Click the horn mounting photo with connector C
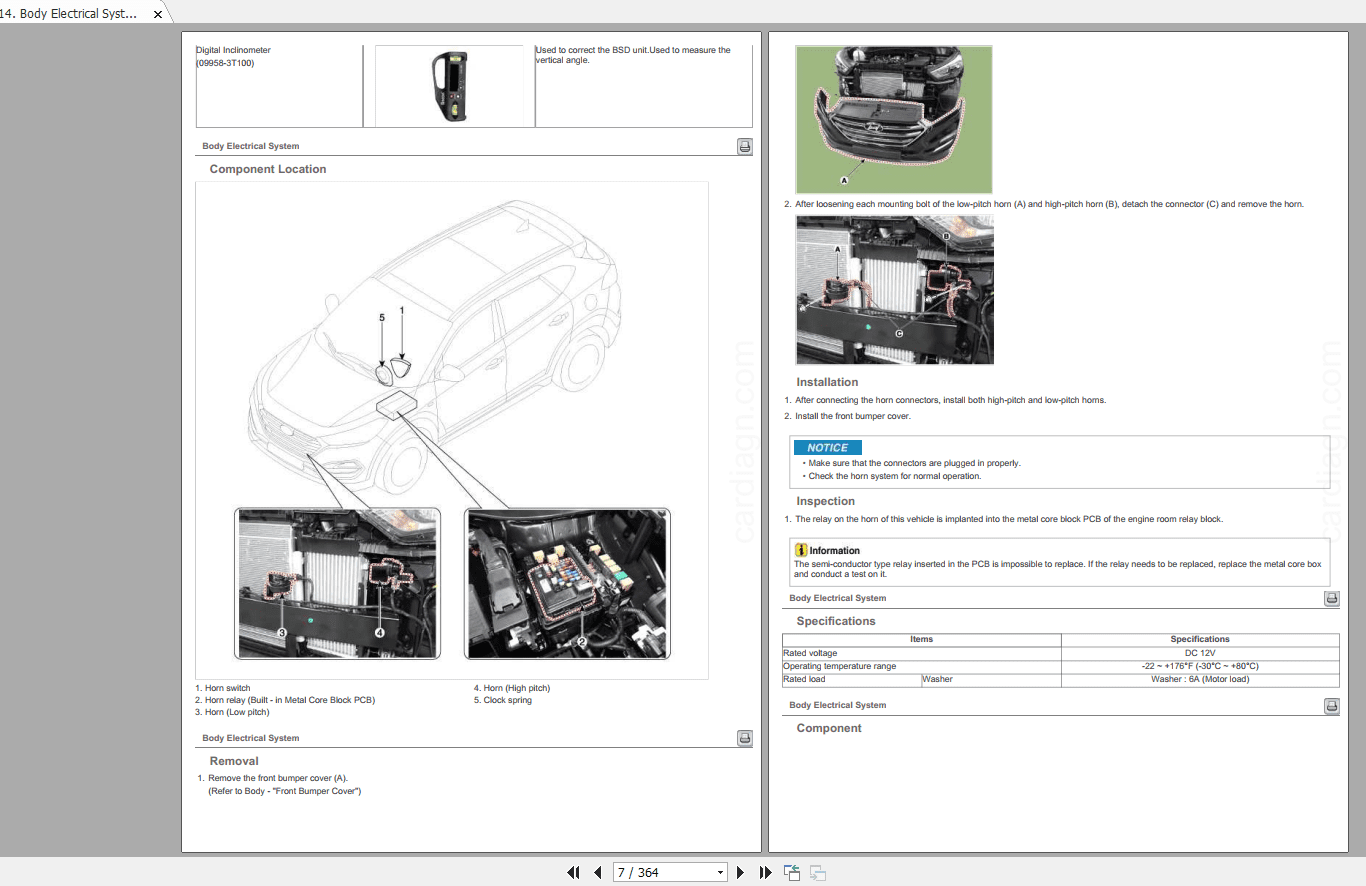The height and width of the screenshot is (886, 1366). (894, 290)
